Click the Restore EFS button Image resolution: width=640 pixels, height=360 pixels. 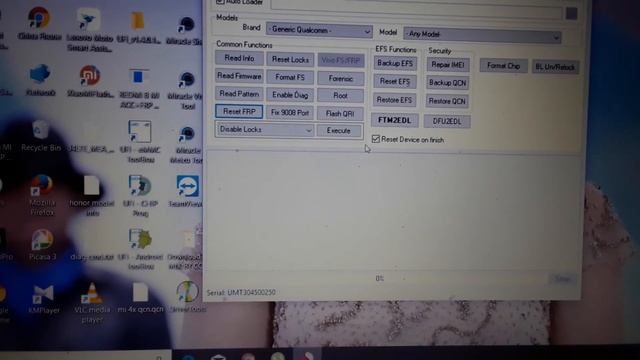(x=394, y=100)
